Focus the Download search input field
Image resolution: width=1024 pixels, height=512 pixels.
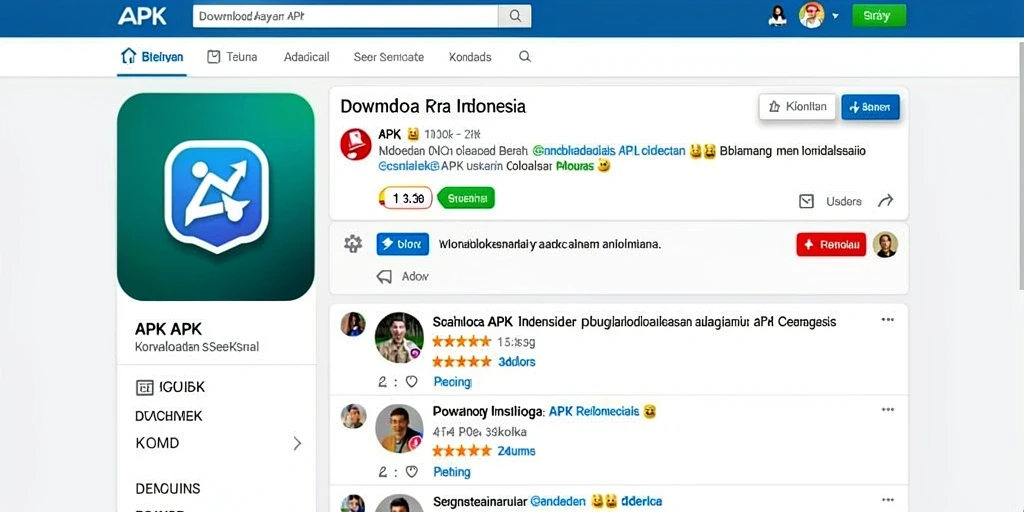click(345, 16)
